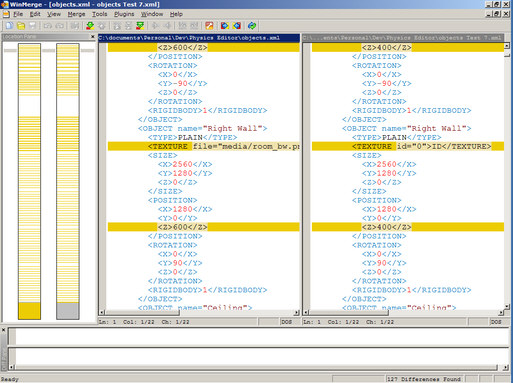Click the Open folder toolbar icon
Image resolution: width=513 pixels, height=383 pixels.
(x=21, y=26)
